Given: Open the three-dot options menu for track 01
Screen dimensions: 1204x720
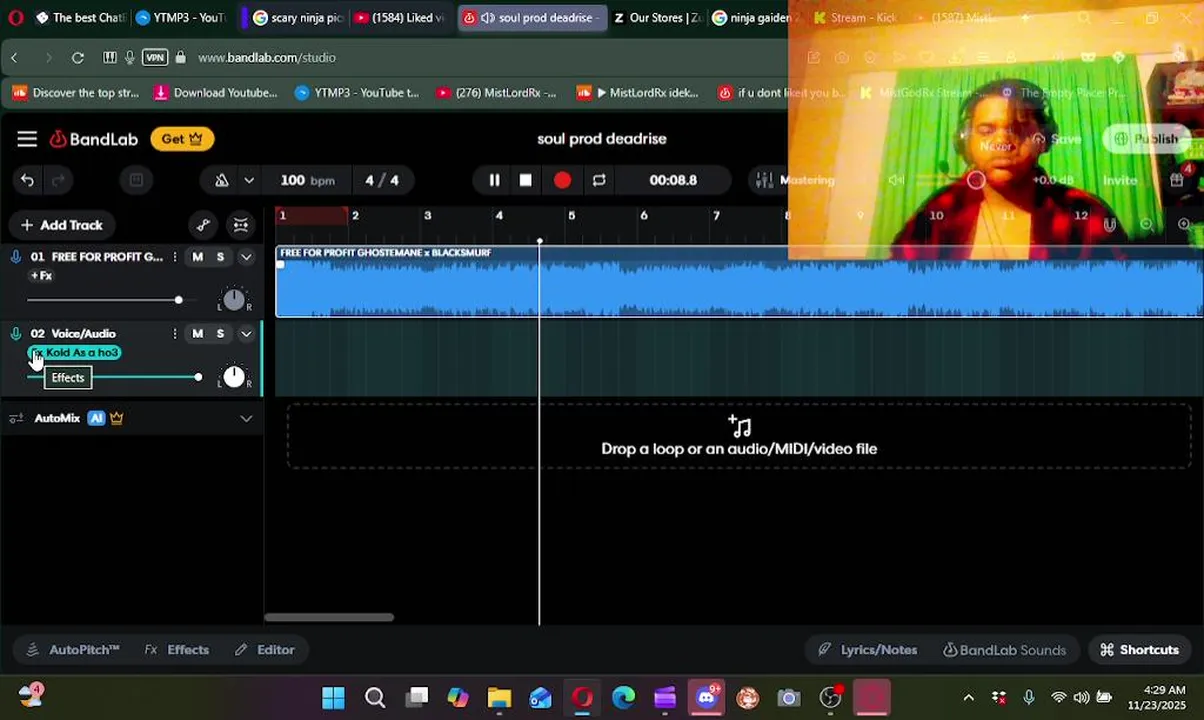Looking at the screenshot, I should point(175,257).
